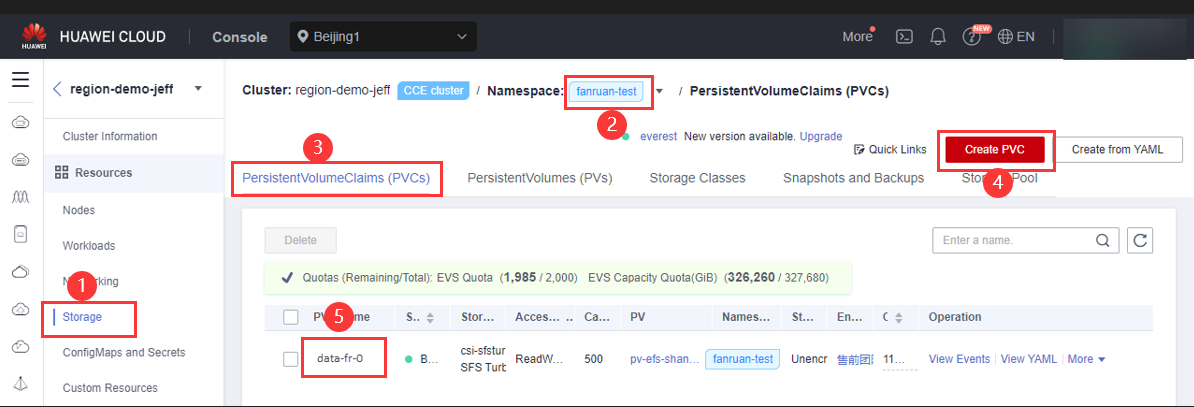Click the notification bell icon

click(x=938, y=37)
